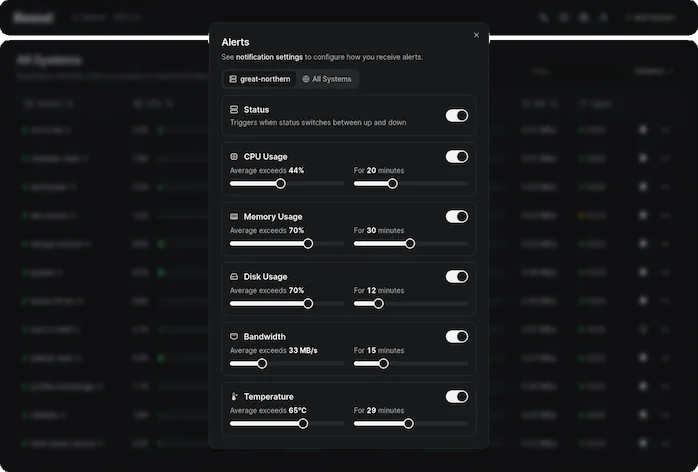Viewport: 698px width, 472px height.
Task: Disable the Status alert toggle
Action: [x=456, y=116]
